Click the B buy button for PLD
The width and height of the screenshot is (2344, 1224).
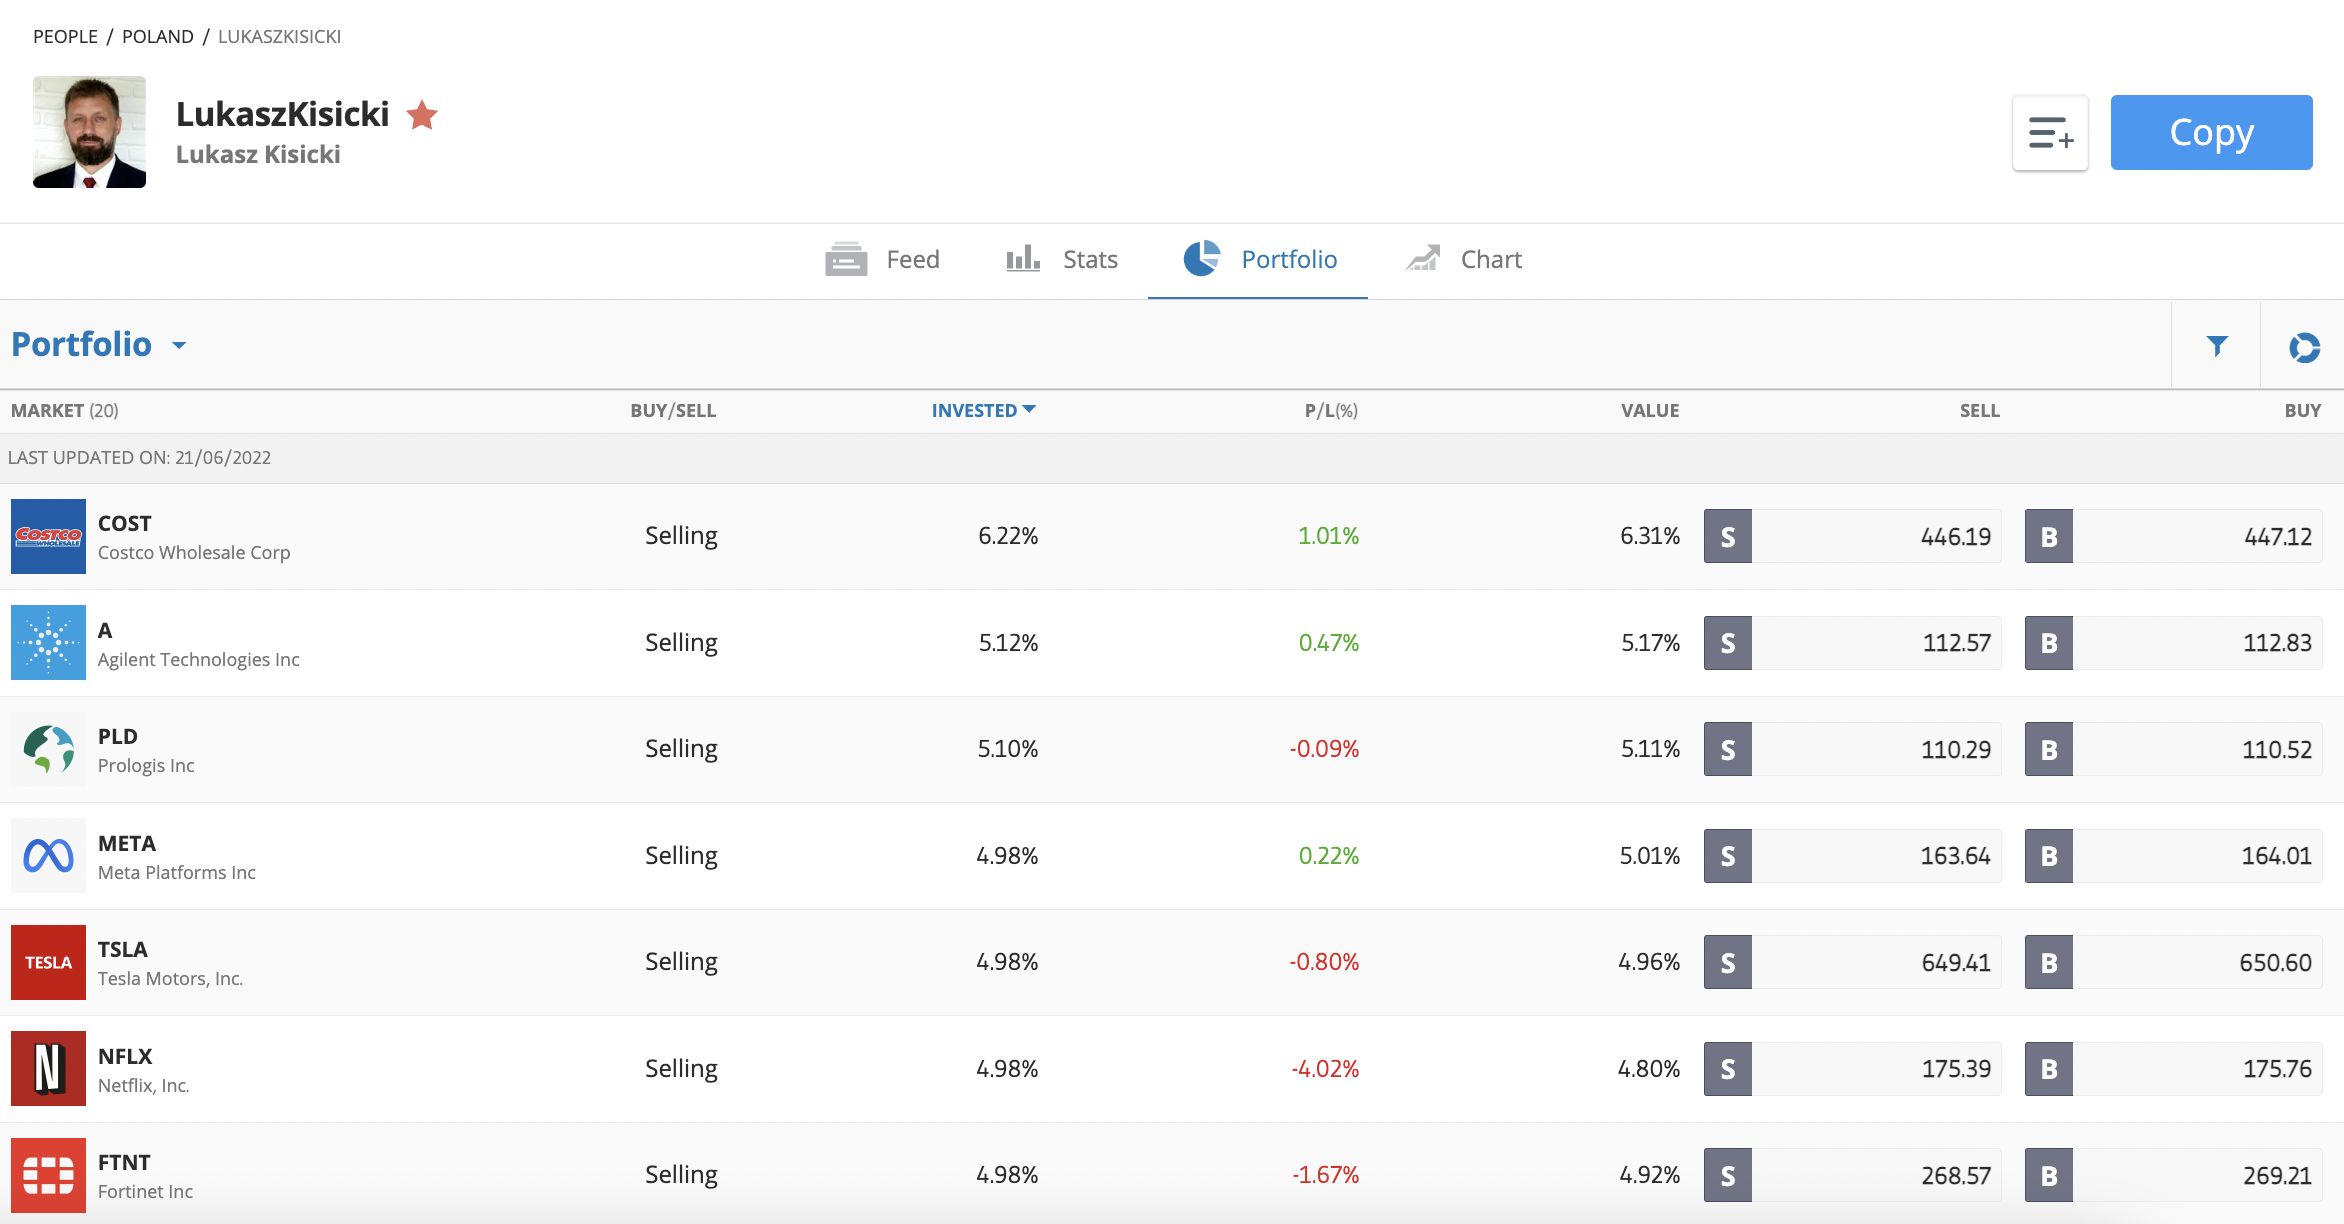point(2048,749)
